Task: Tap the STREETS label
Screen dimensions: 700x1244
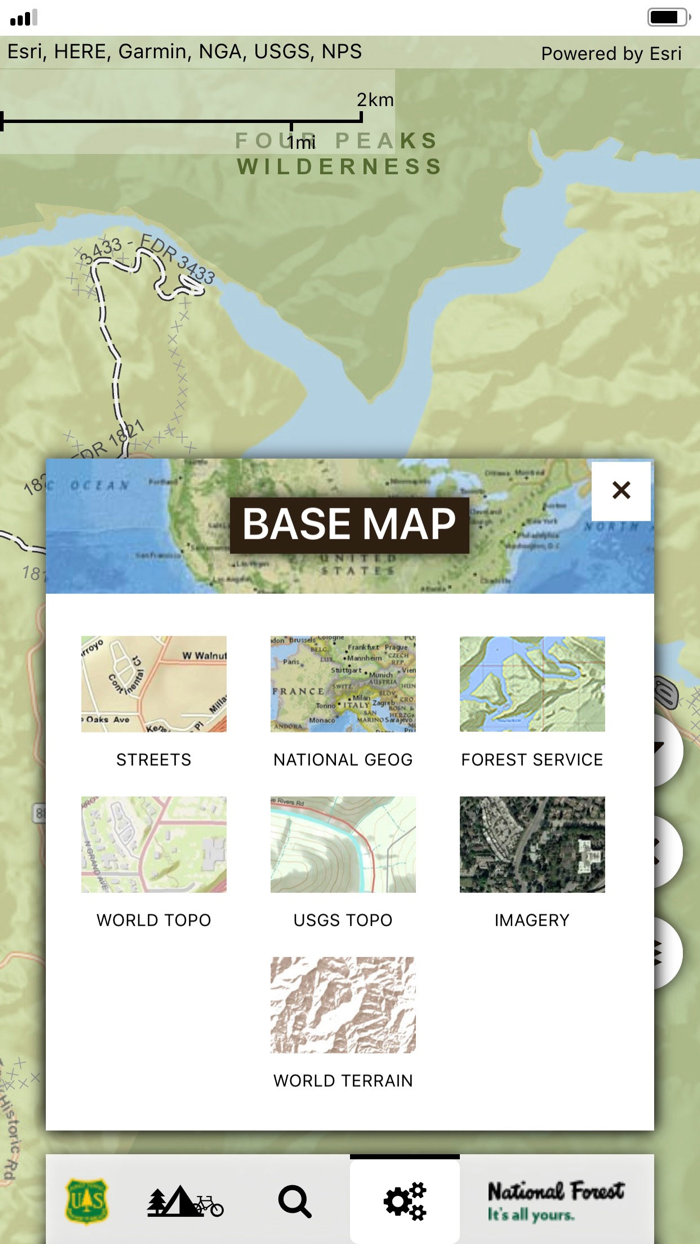Action: click(x=154, y=760)
